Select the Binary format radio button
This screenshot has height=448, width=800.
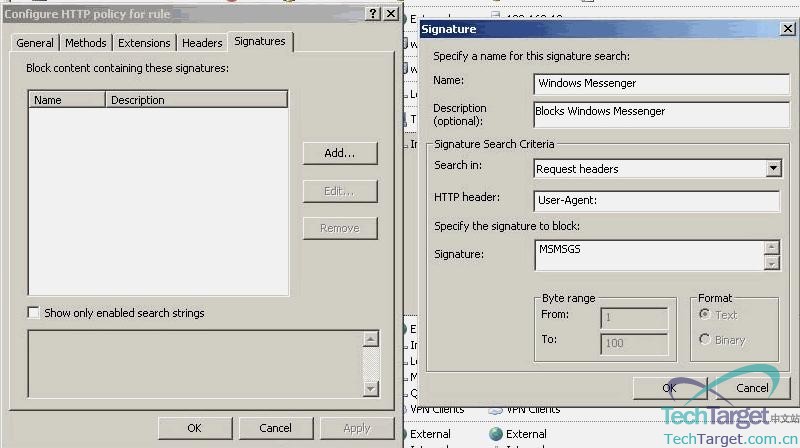(705, 340)
